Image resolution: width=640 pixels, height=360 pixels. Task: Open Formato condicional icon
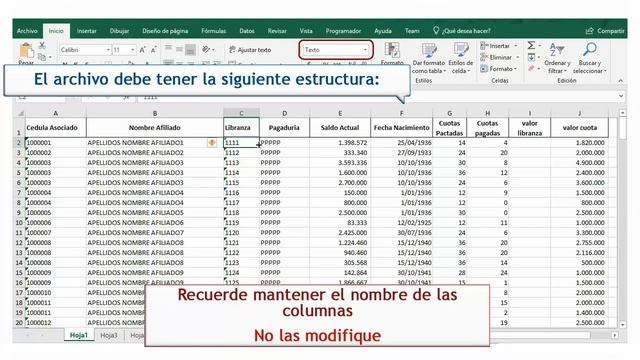(392, 51)
